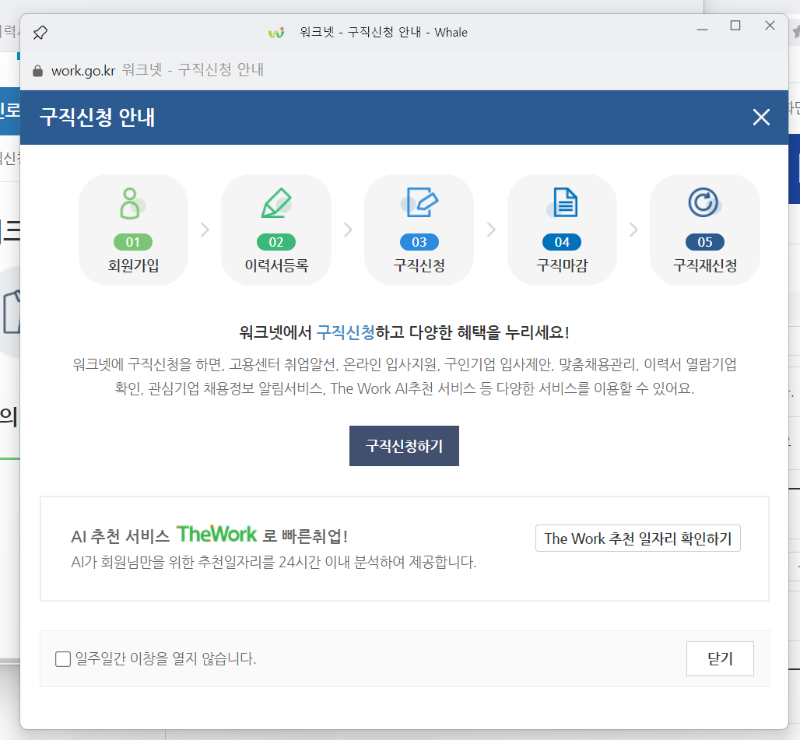
Task: Click the pin icon in the popup title bar
Action: (x=40, y=31)
